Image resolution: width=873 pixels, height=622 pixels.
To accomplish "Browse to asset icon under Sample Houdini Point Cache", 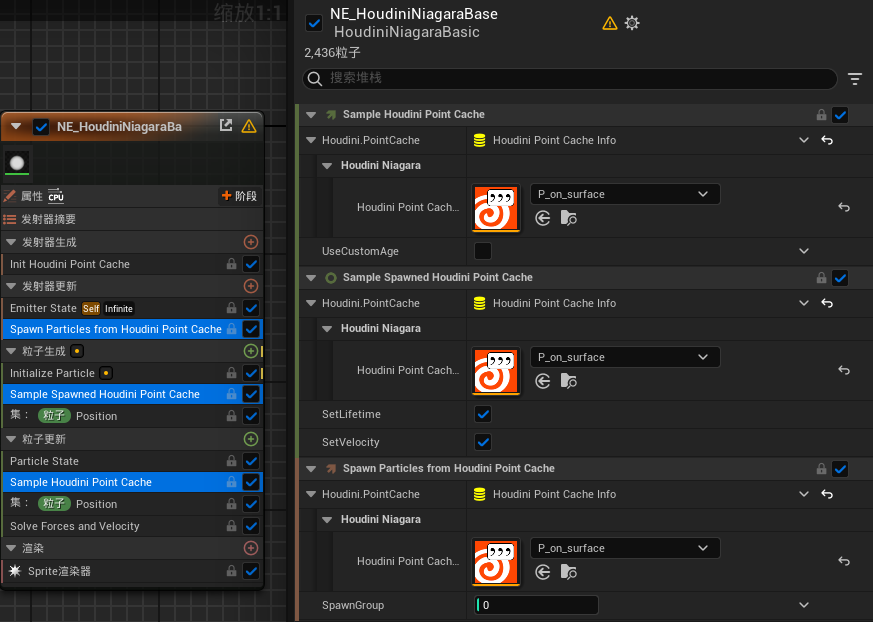I will pyautogui.click(x=568, y=218).
